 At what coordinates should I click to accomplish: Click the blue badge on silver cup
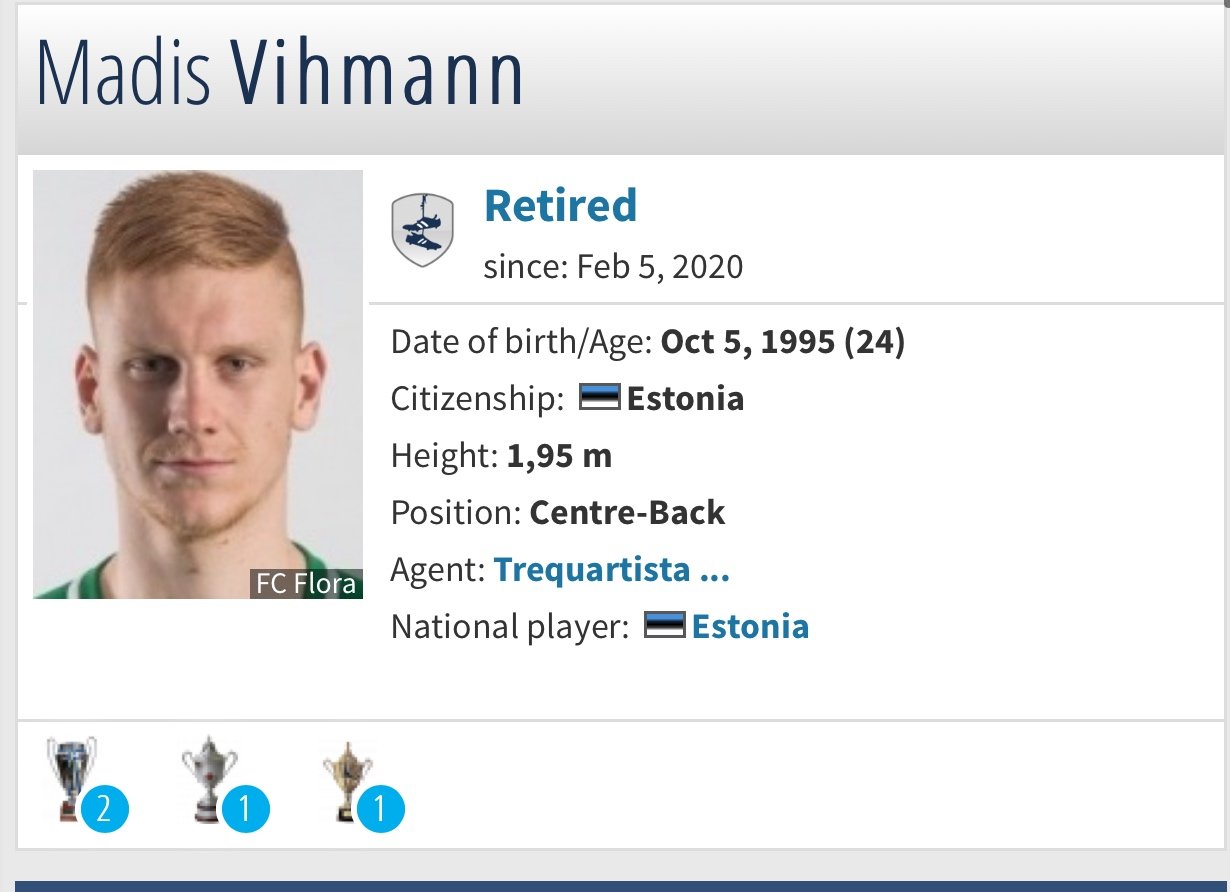point(246,809)
